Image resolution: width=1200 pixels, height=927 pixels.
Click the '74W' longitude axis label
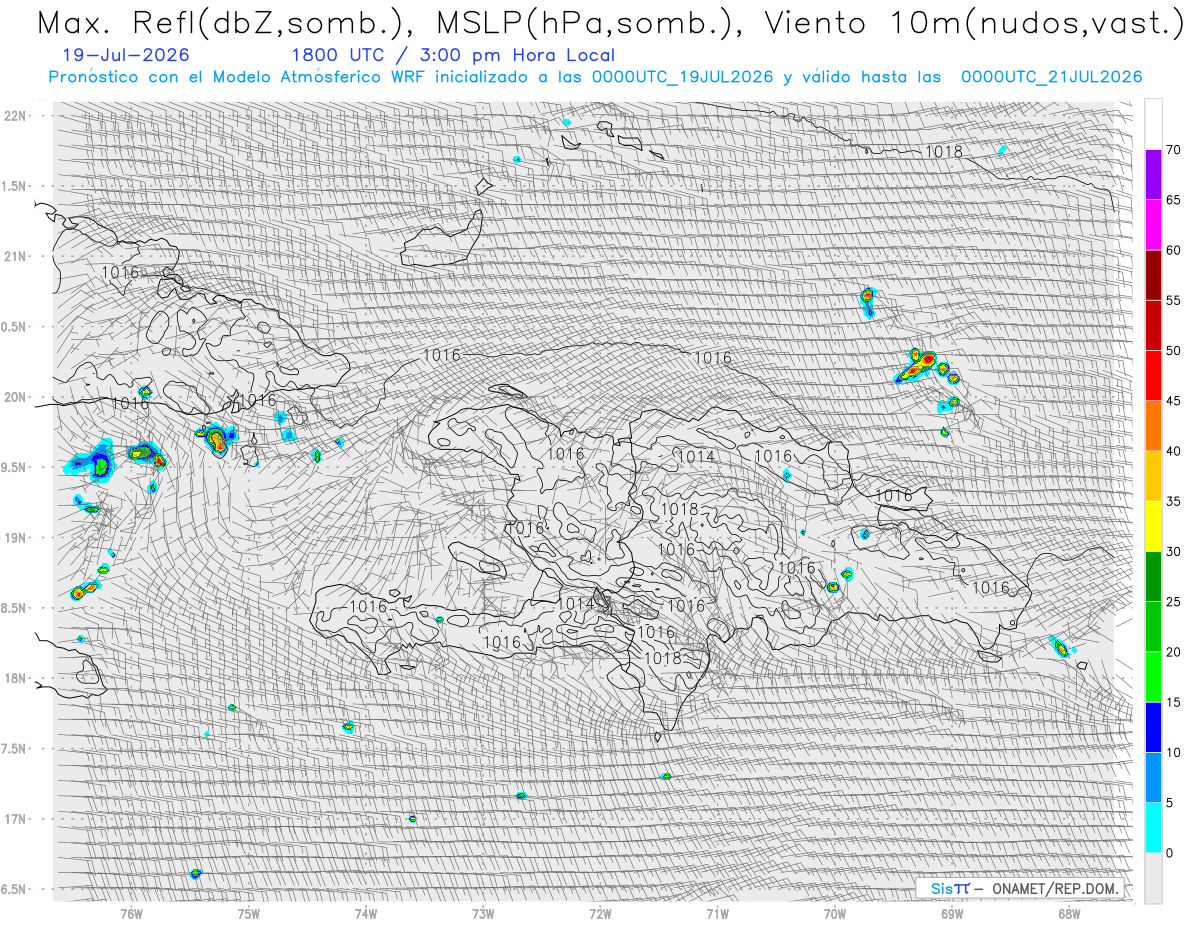point(365,913)
